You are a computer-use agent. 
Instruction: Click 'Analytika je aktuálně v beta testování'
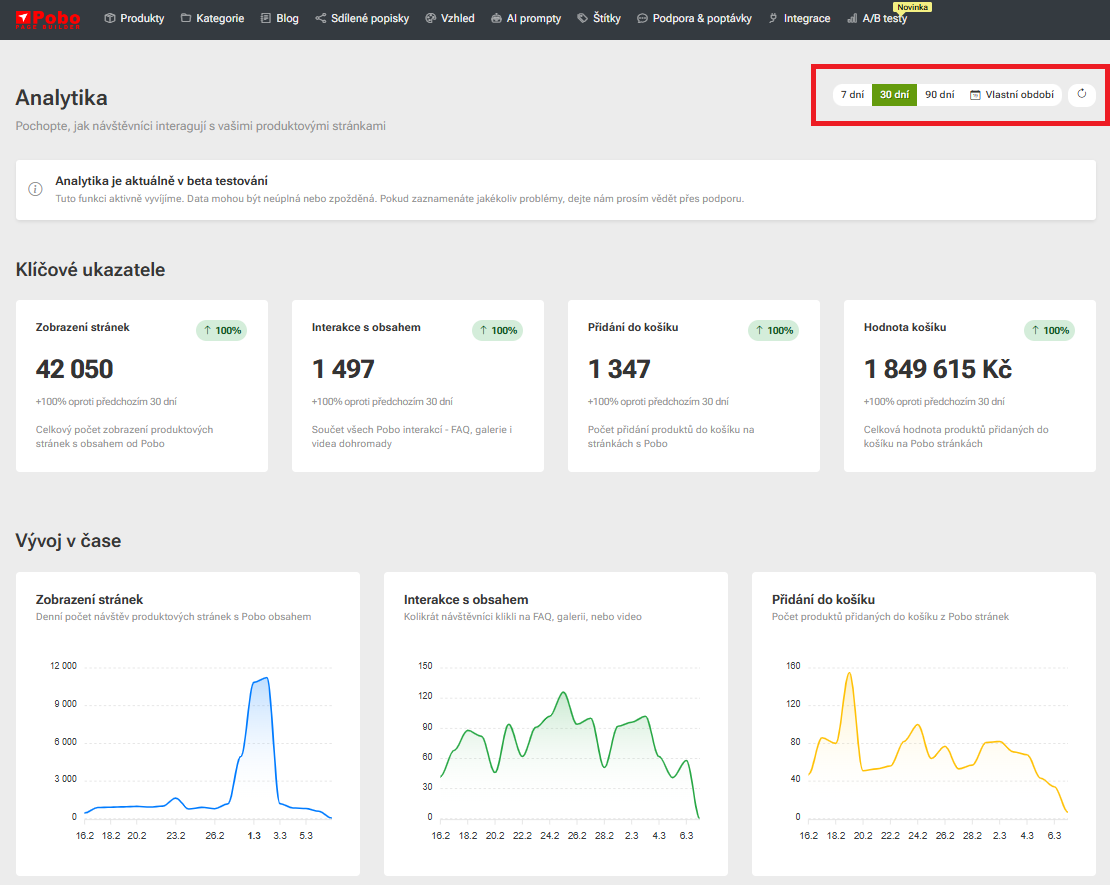point(161,181)
